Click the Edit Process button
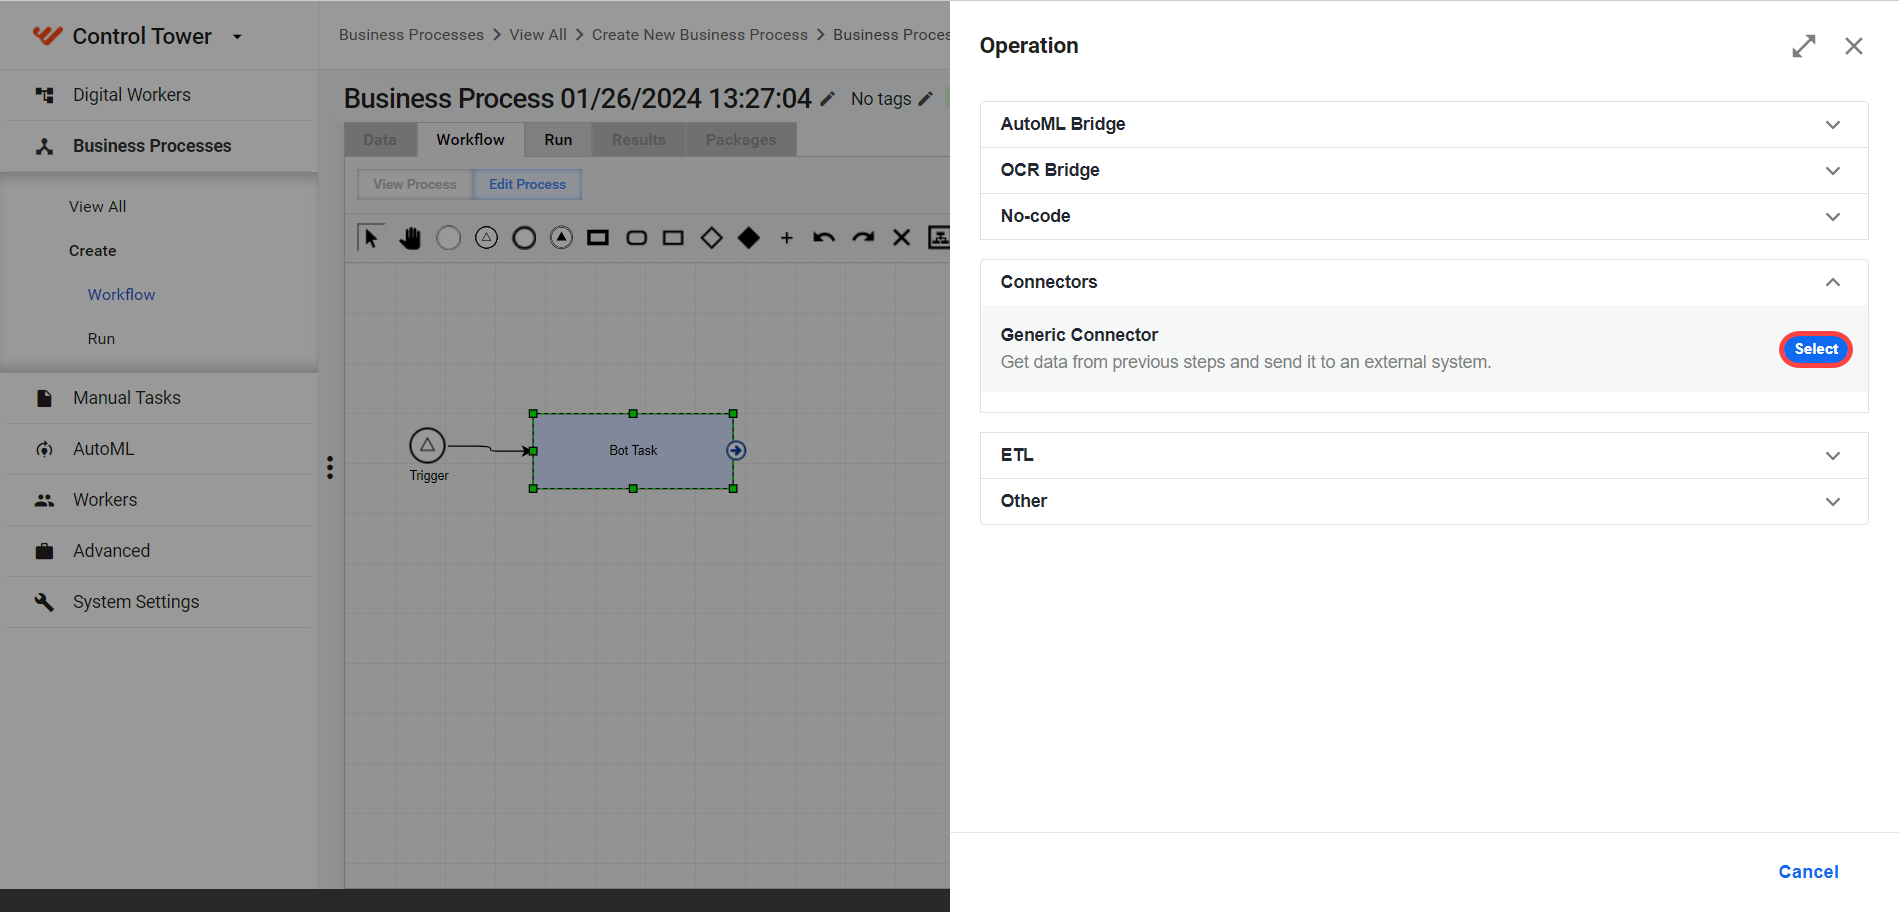Viewport: 1899px width, 912px height. (x=527, y=184)
